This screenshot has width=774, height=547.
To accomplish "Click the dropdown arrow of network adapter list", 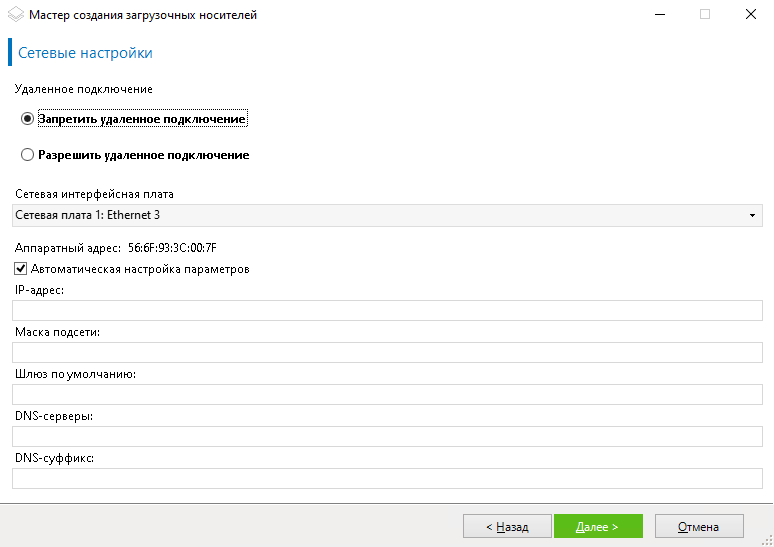I will point(752,215).
